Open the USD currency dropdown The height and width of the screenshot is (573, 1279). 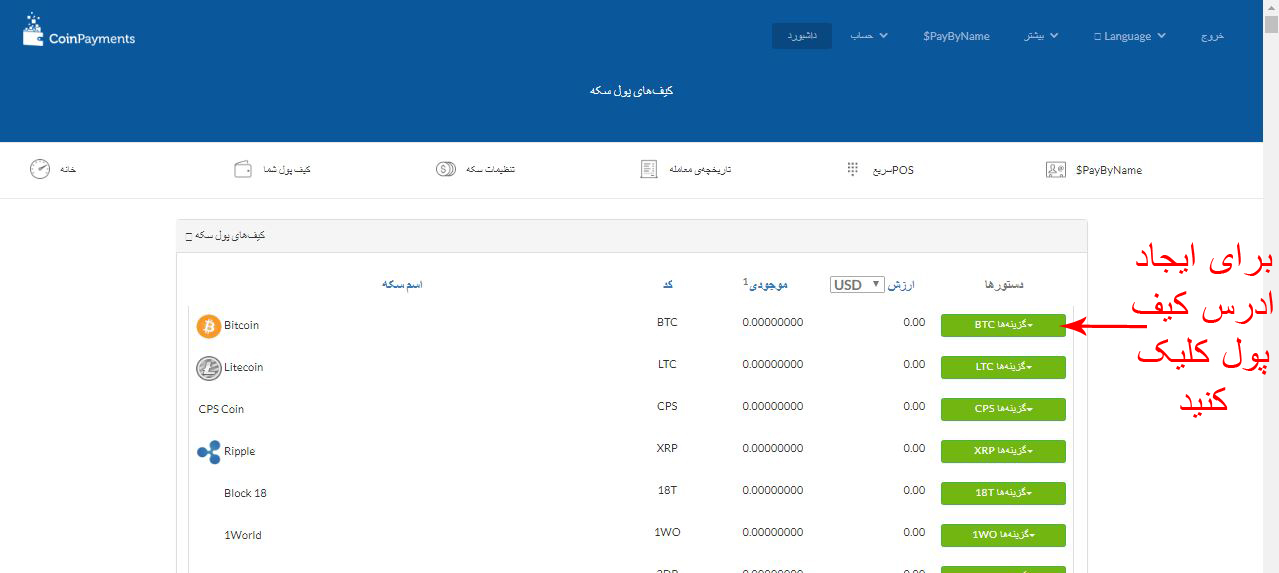tap(857, 285)
